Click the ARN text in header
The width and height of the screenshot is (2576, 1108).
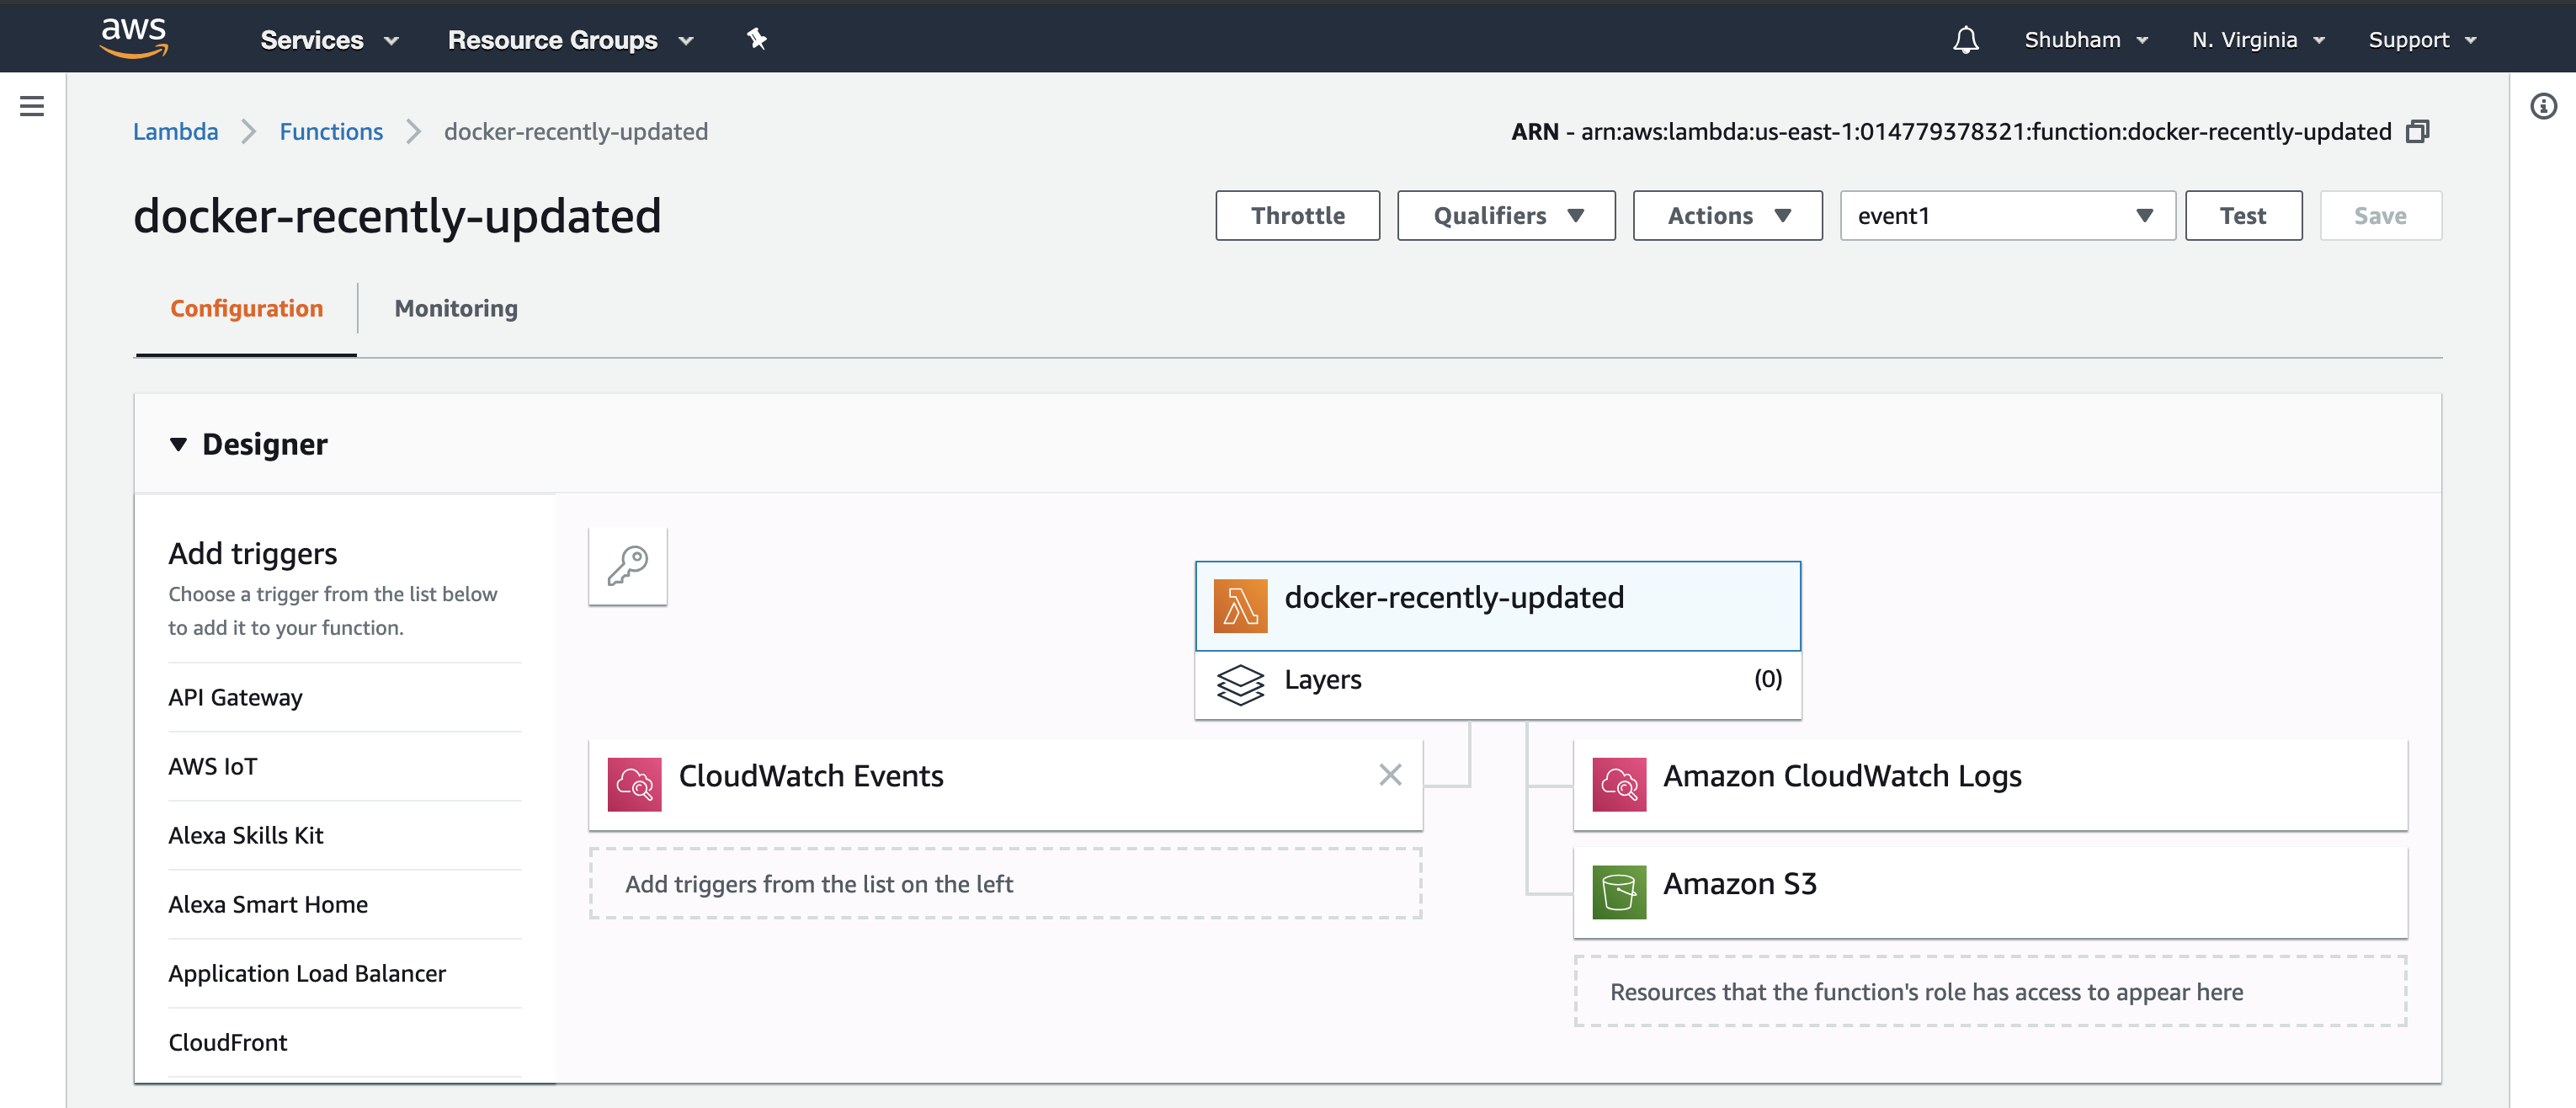(x=1950, y=132)
